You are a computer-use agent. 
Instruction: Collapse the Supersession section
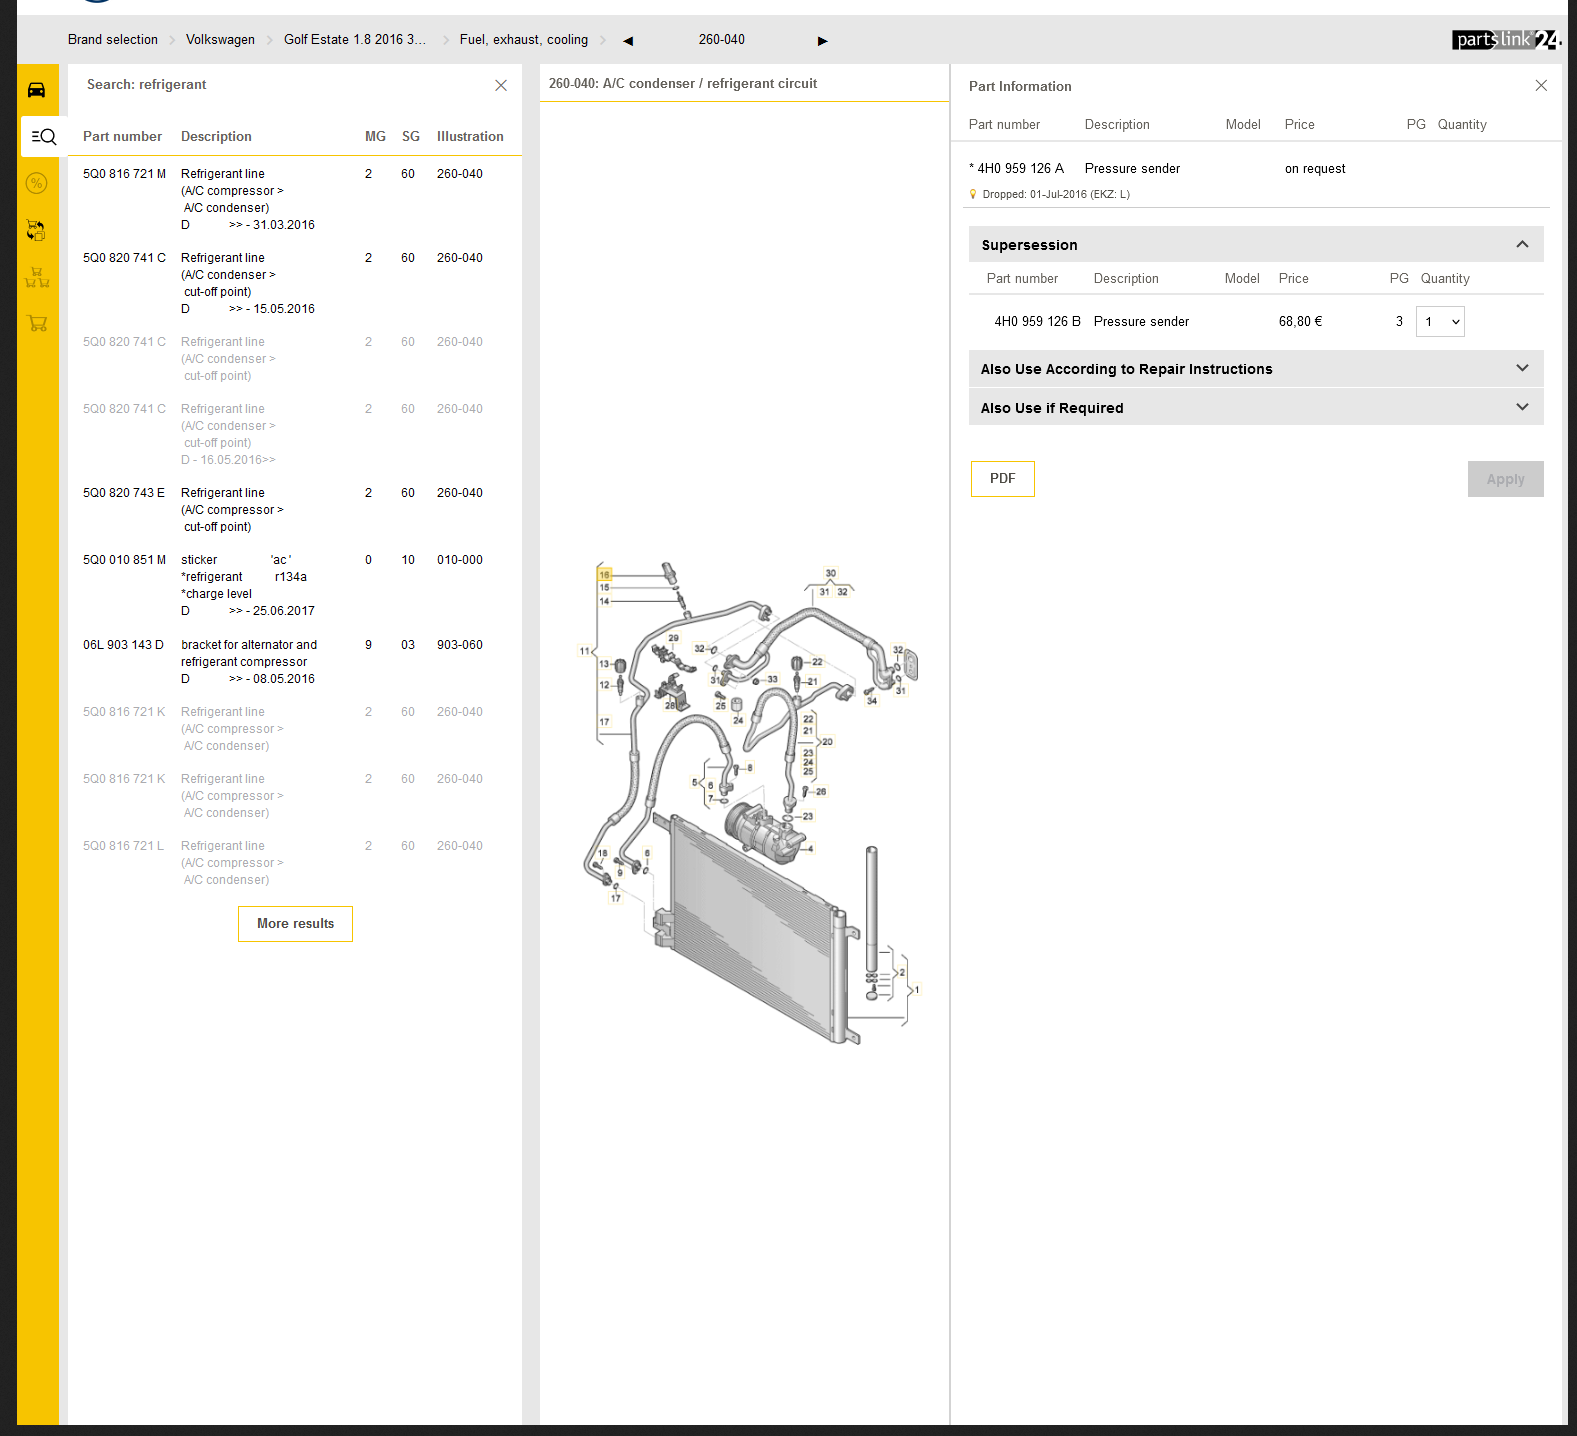pos(1522,245)
